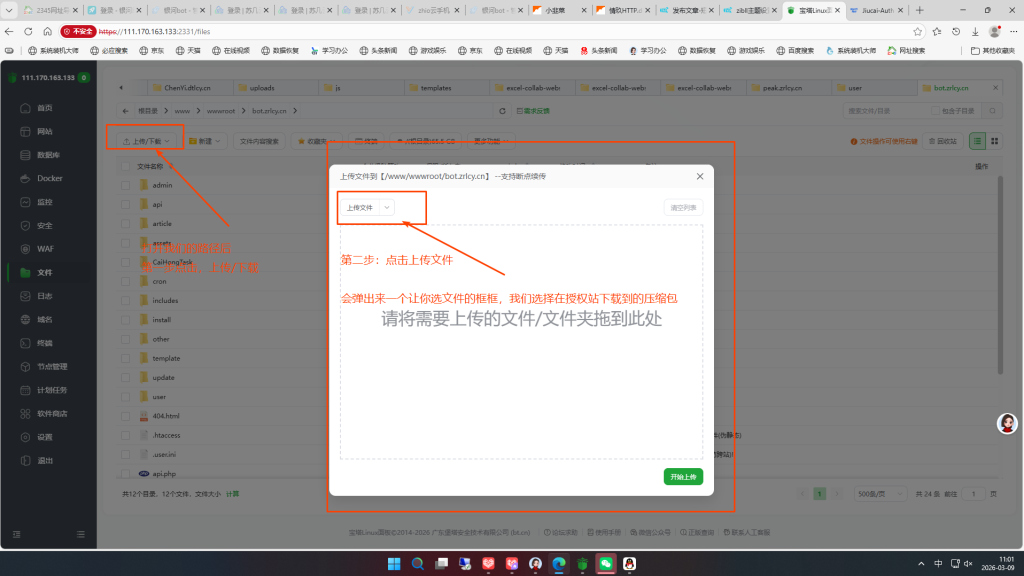This screenshot has width=1024, height=576.
Task: Tick the checkbox beside admin folder
Action: (x=126, y=185)
